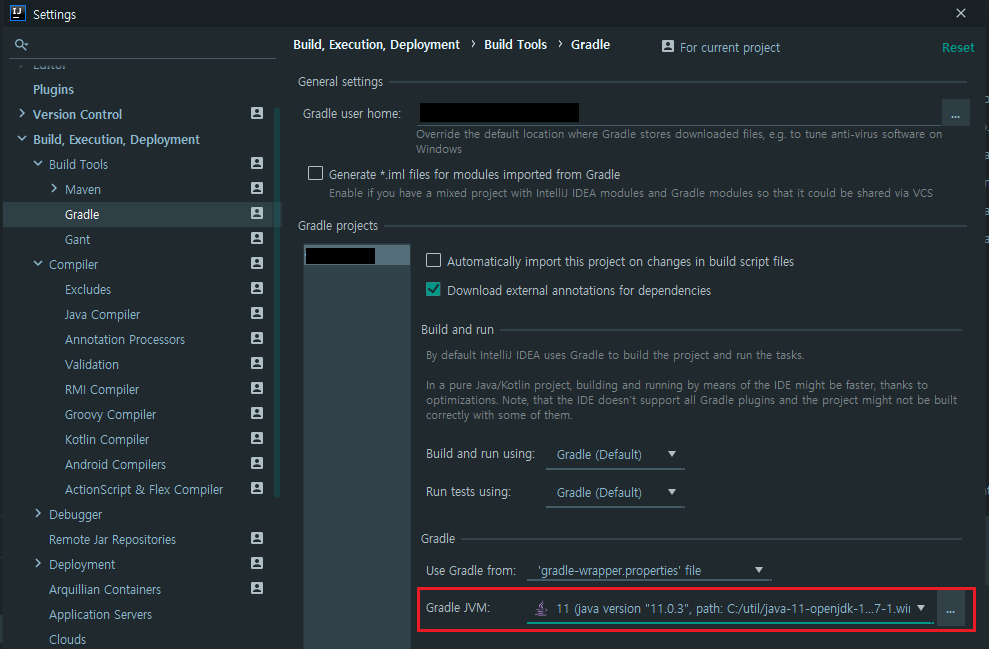
Task: Check 'Automatically import this project' option
Action: [433, 260]
